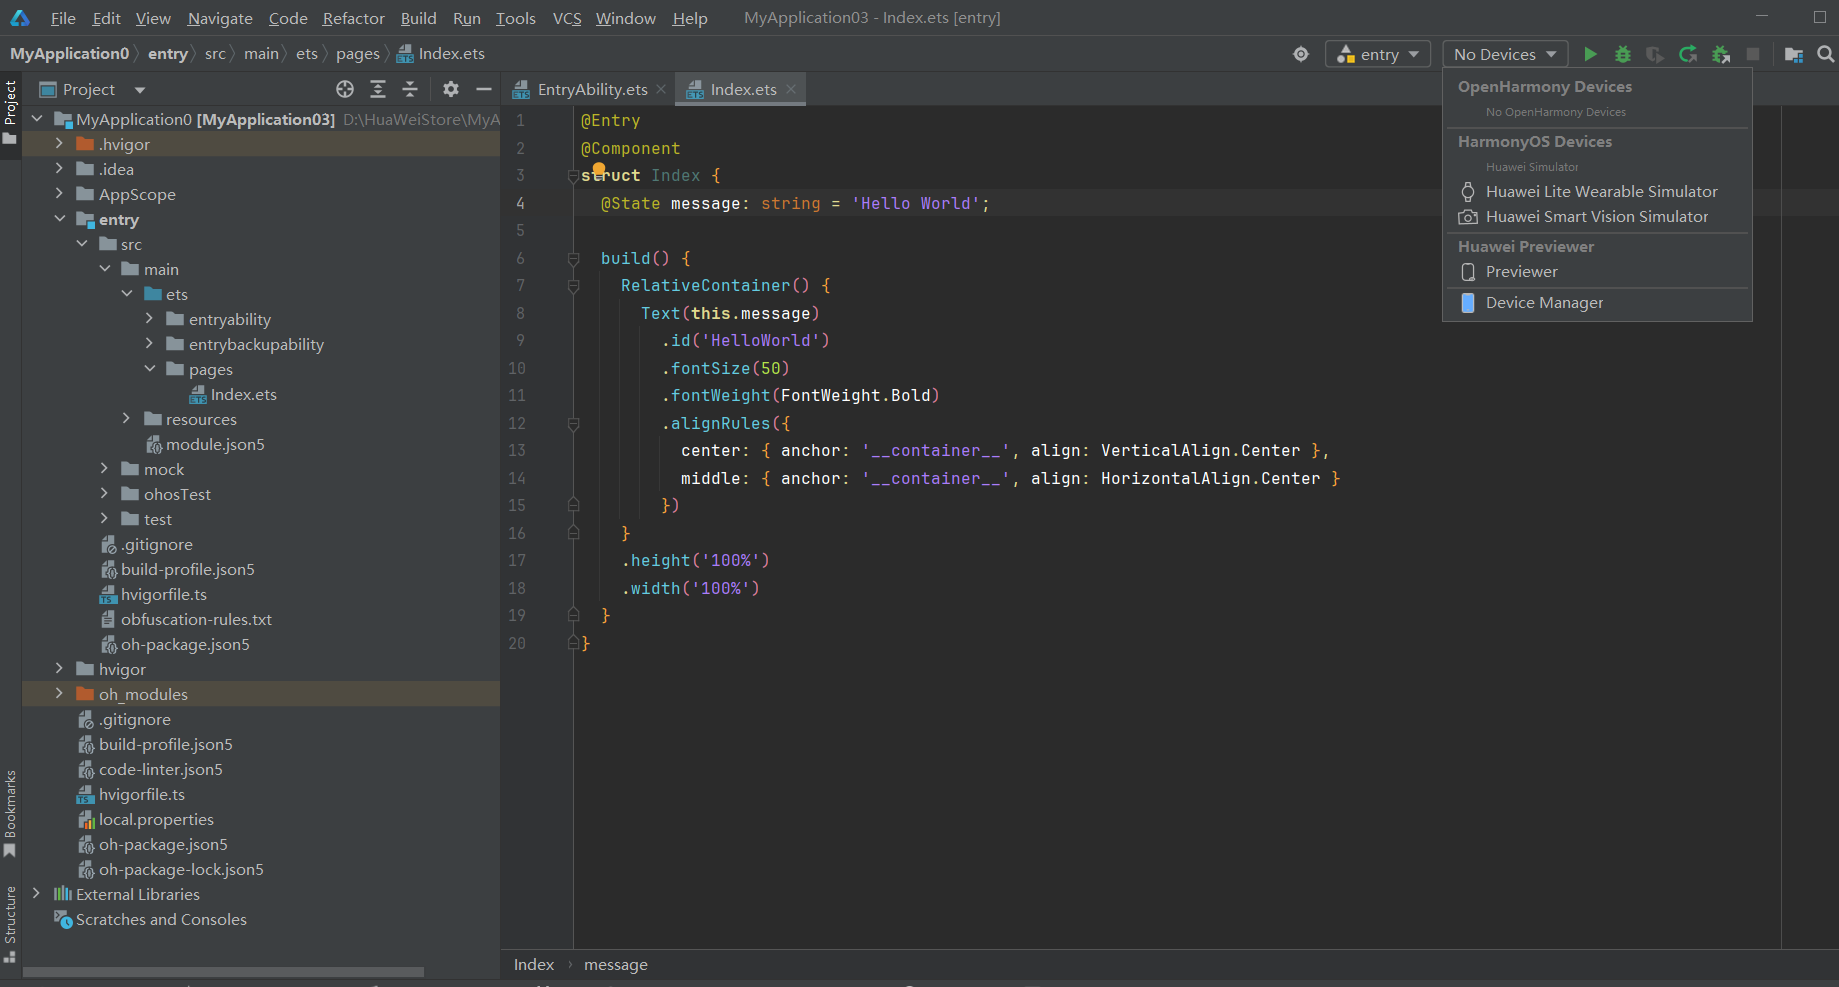Click line number 10 in gutter
The image size is (1839, 987).
[516, 368]
